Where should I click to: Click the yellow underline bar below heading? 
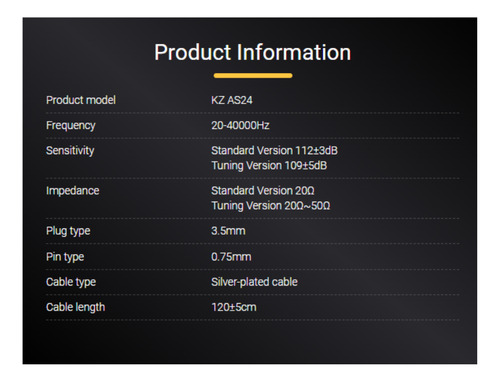(253, 76)
